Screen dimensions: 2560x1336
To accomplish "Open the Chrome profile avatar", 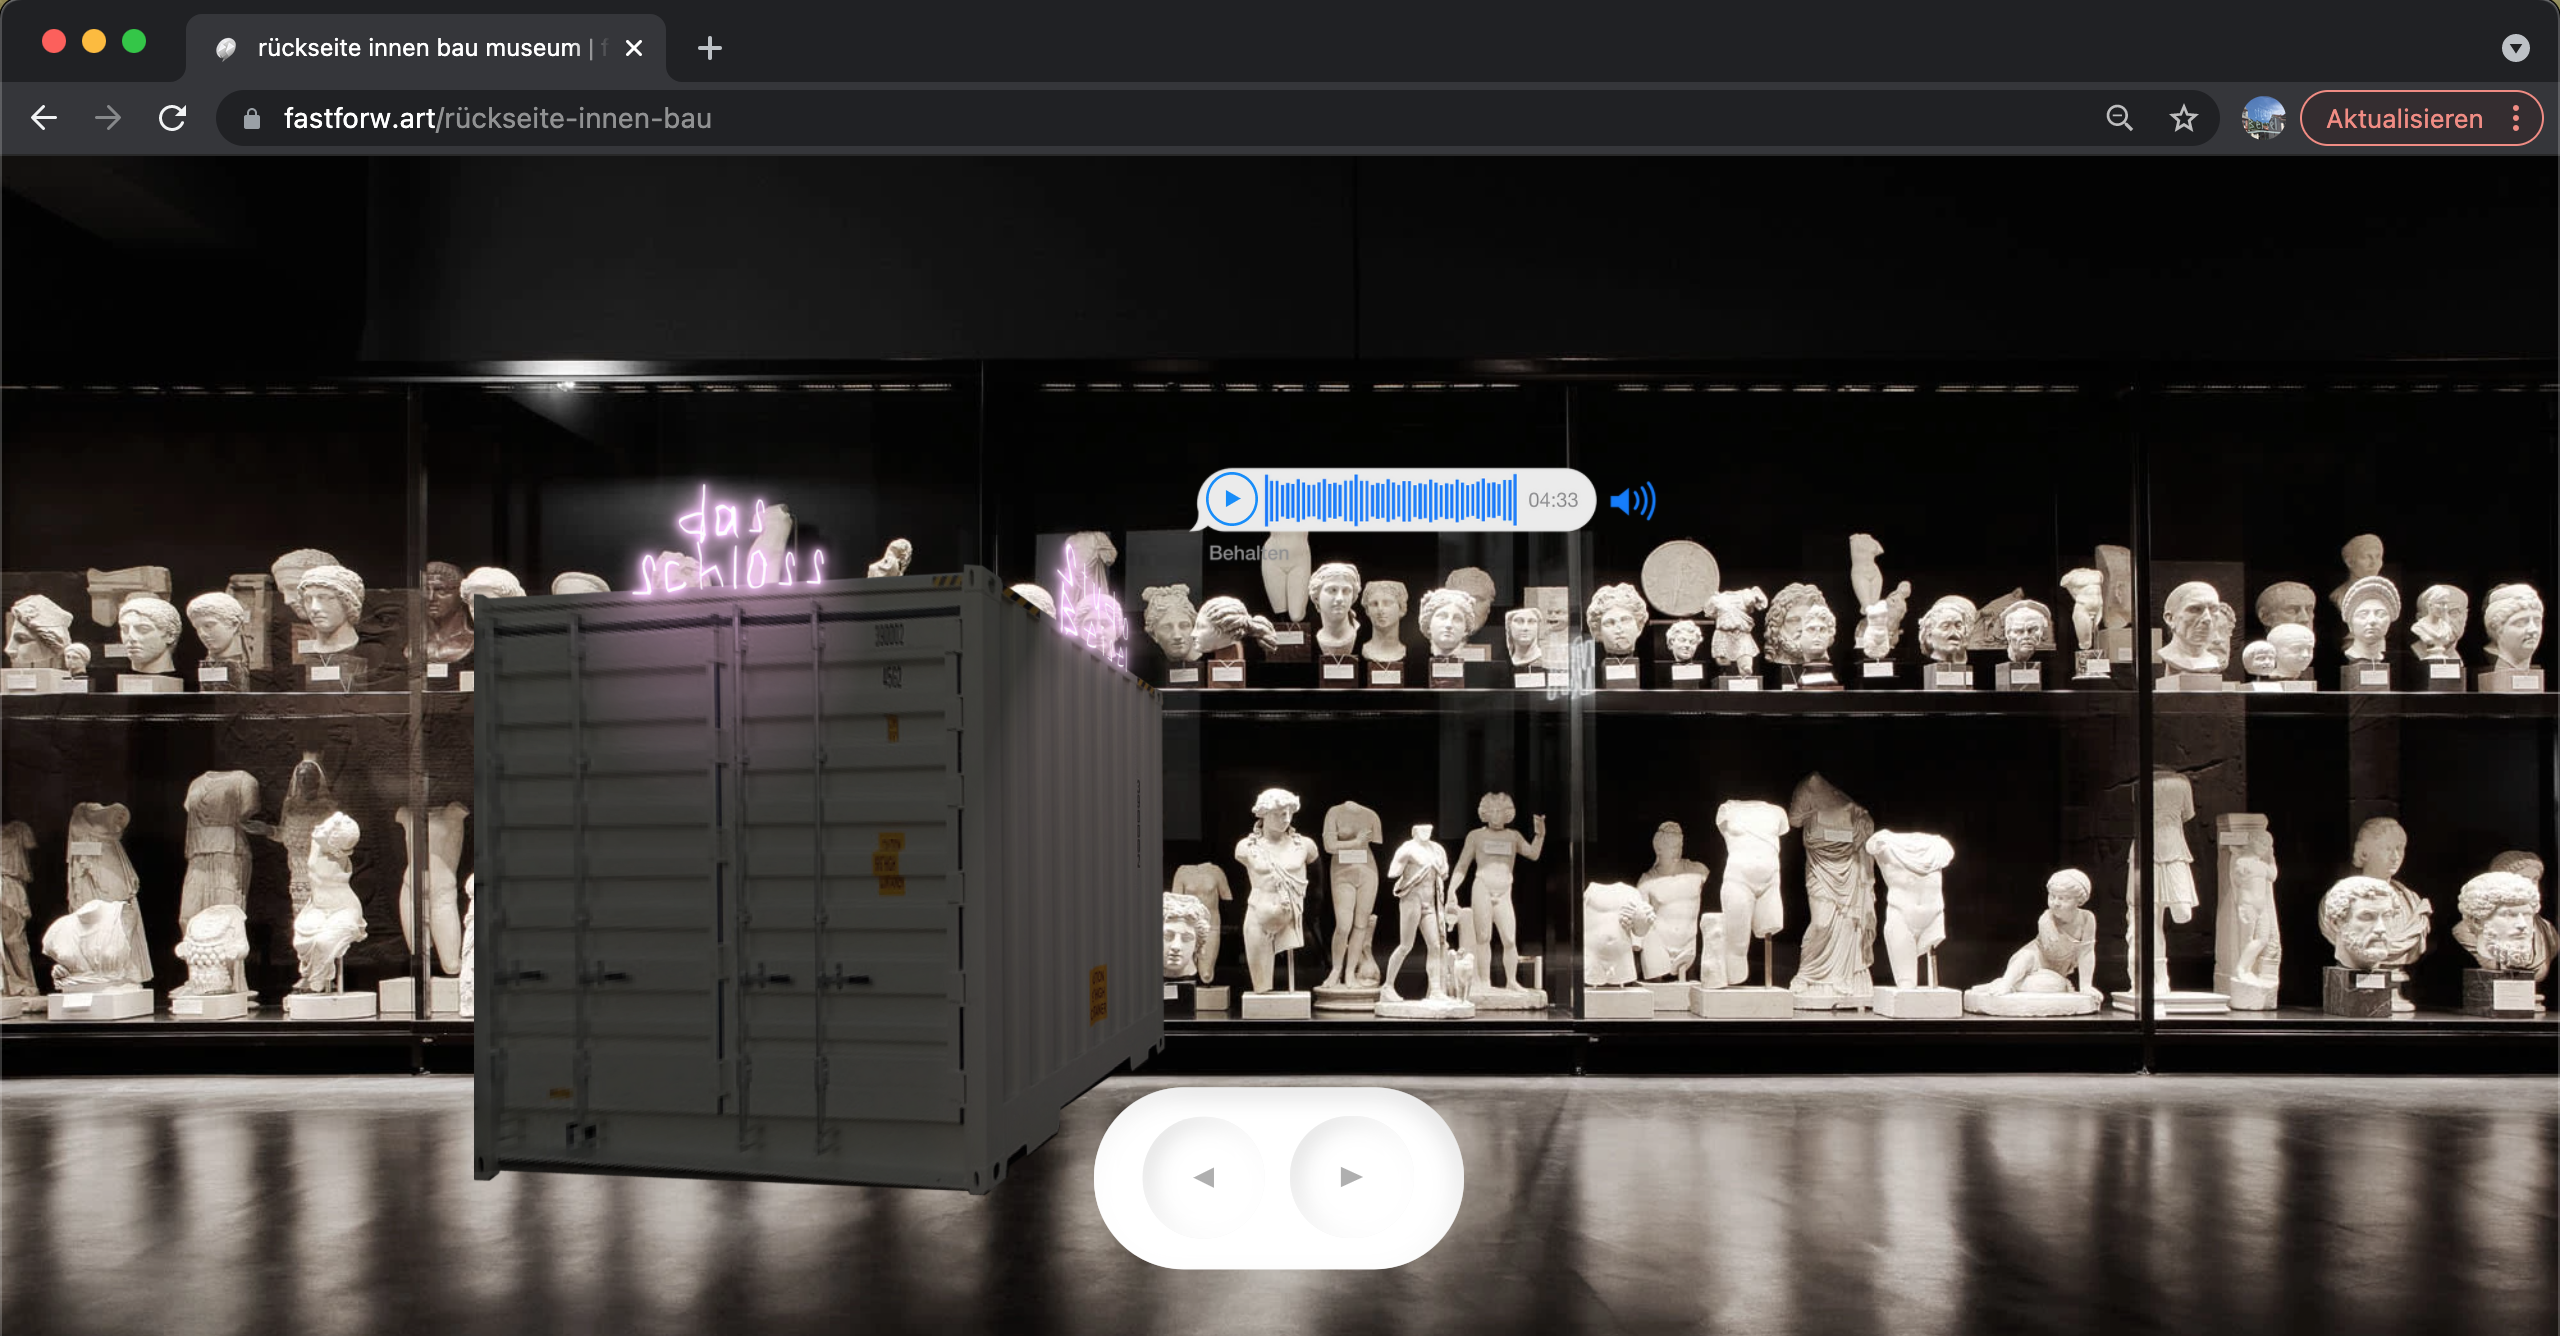I will [x=2263, y=119].
